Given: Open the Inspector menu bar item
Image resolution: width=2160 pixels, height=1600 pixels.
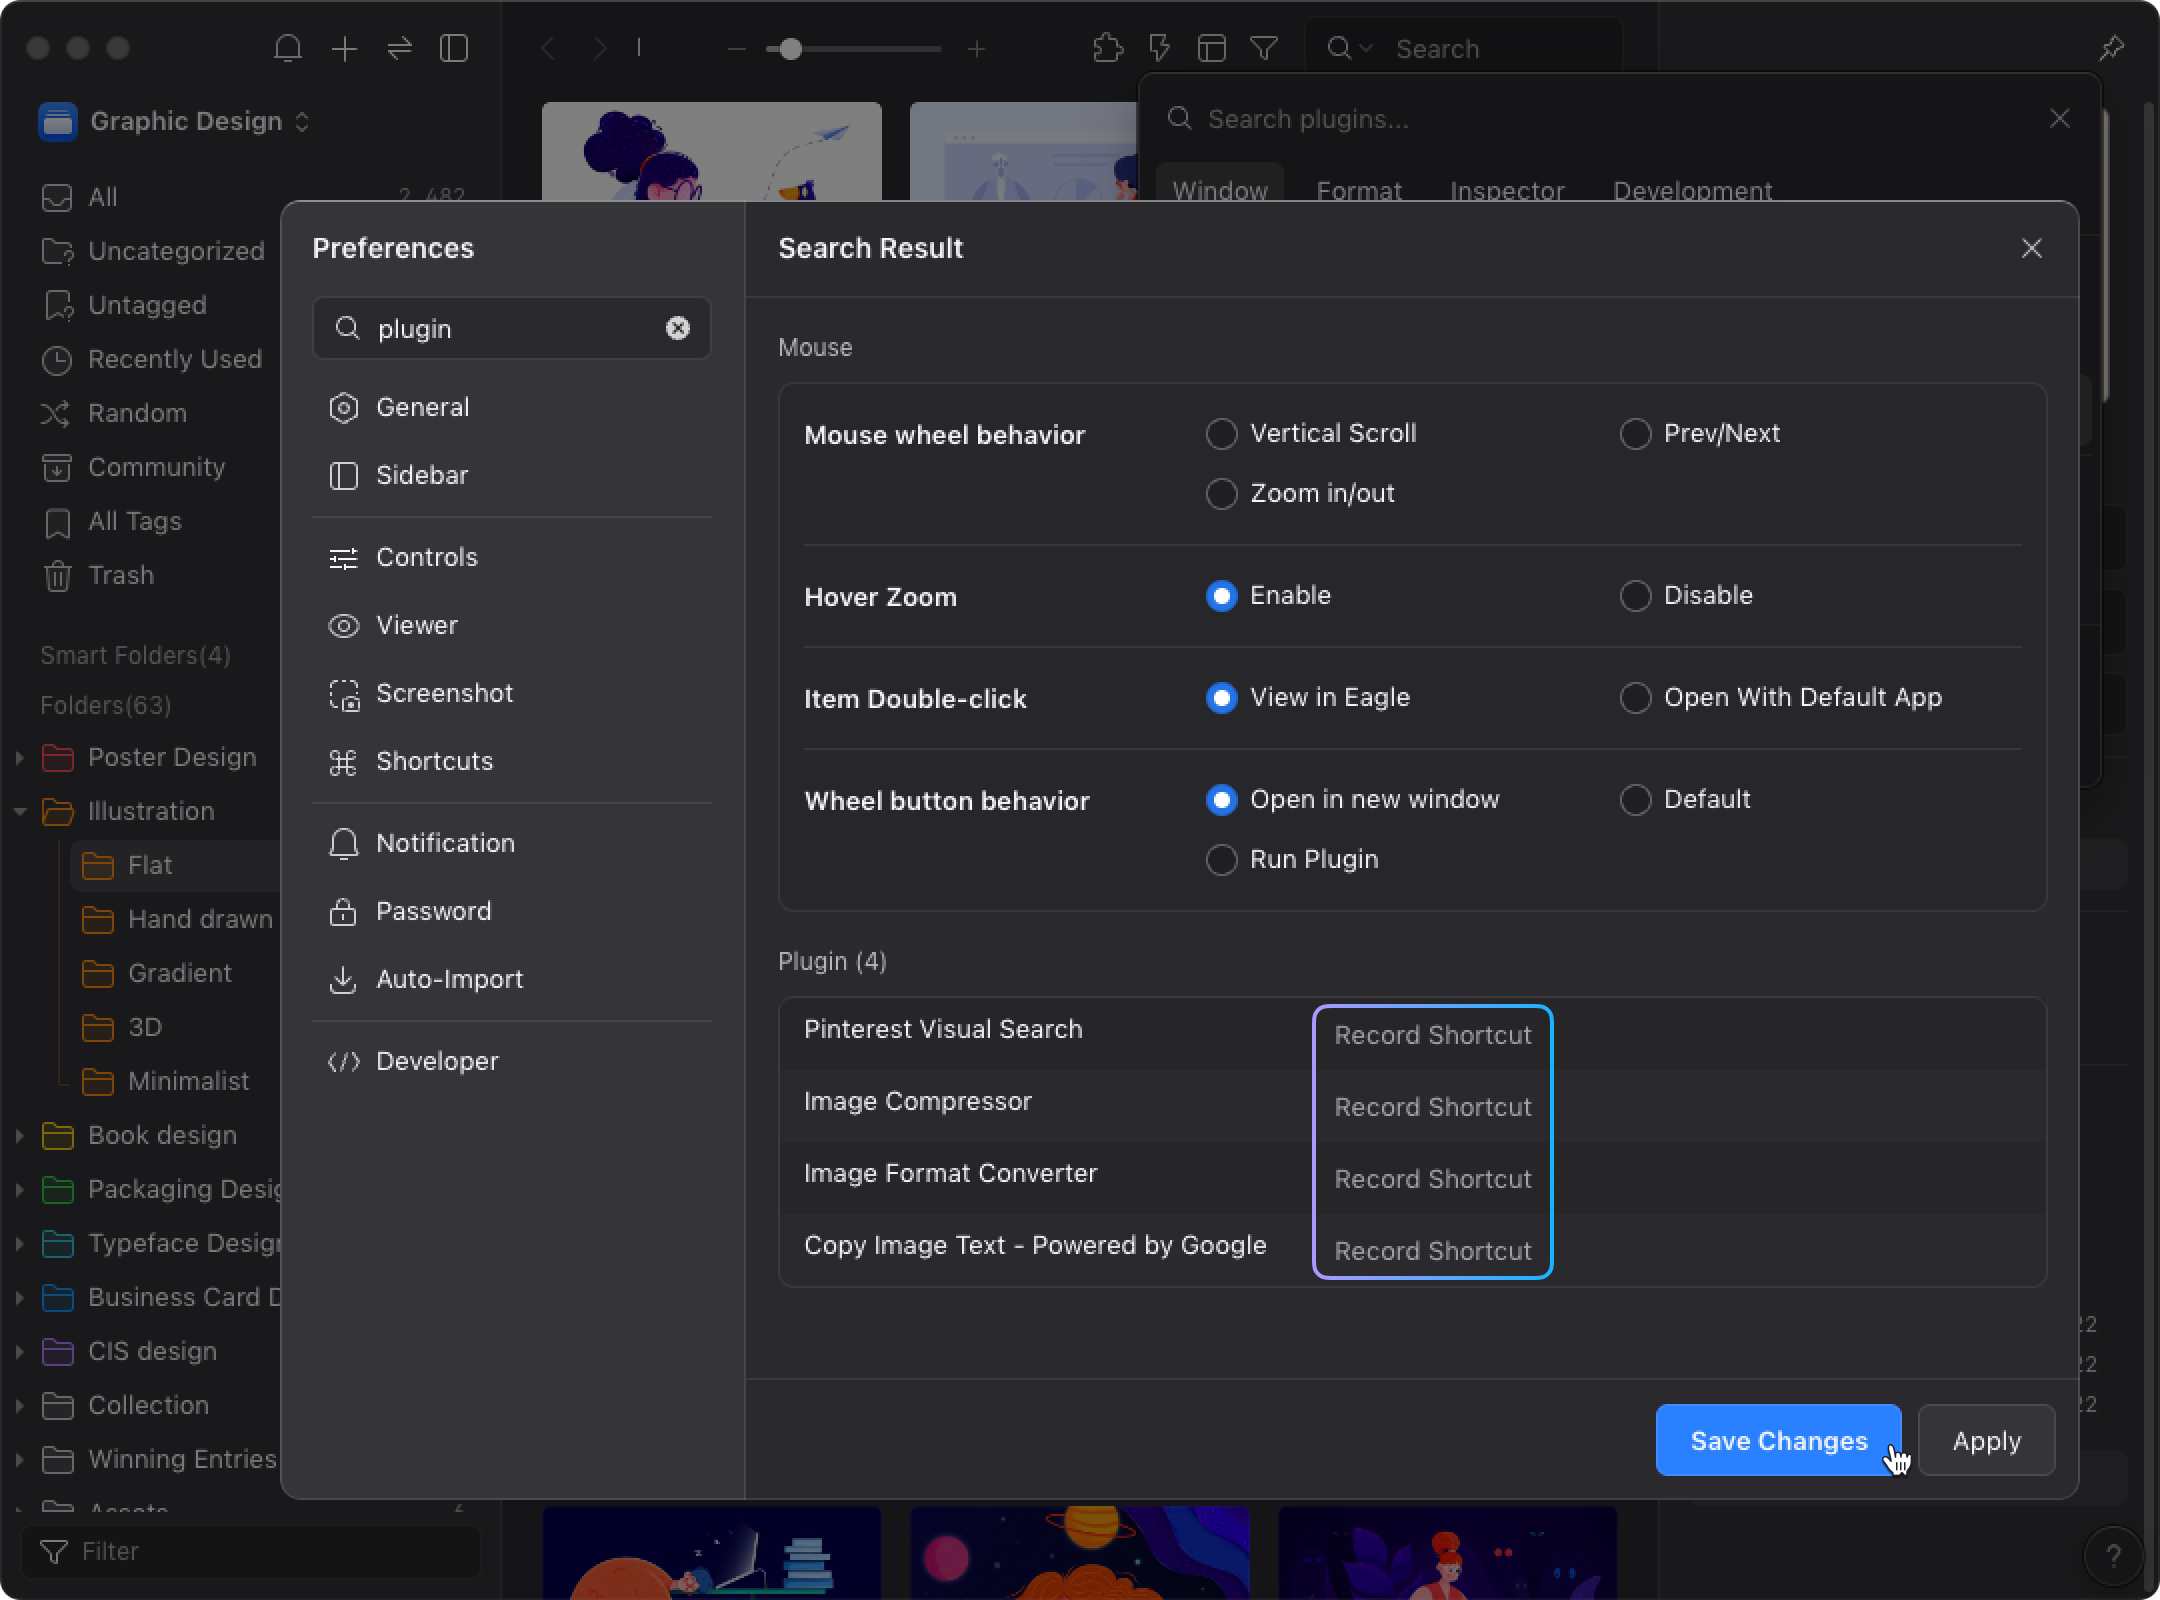Looking at the screenshot, I should click(x=1509, y=188).
